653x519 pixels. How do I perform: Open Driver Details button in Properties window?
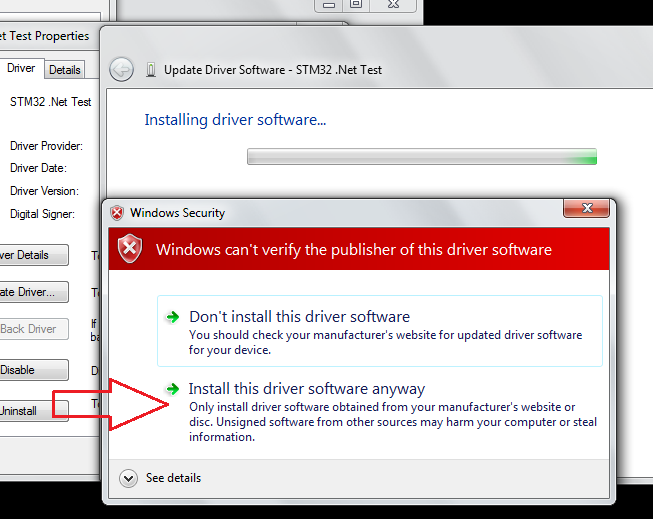pos(34,255)
